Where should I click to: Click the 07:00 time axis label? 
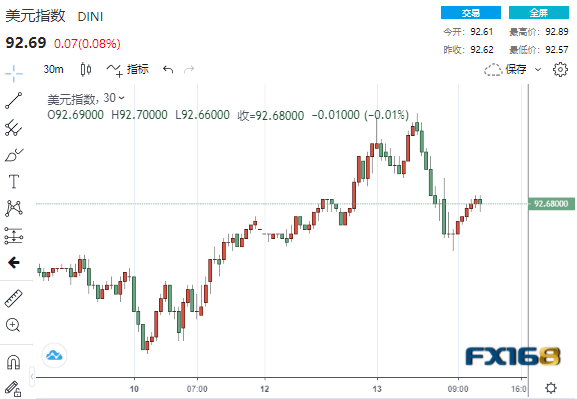[197, 389]
